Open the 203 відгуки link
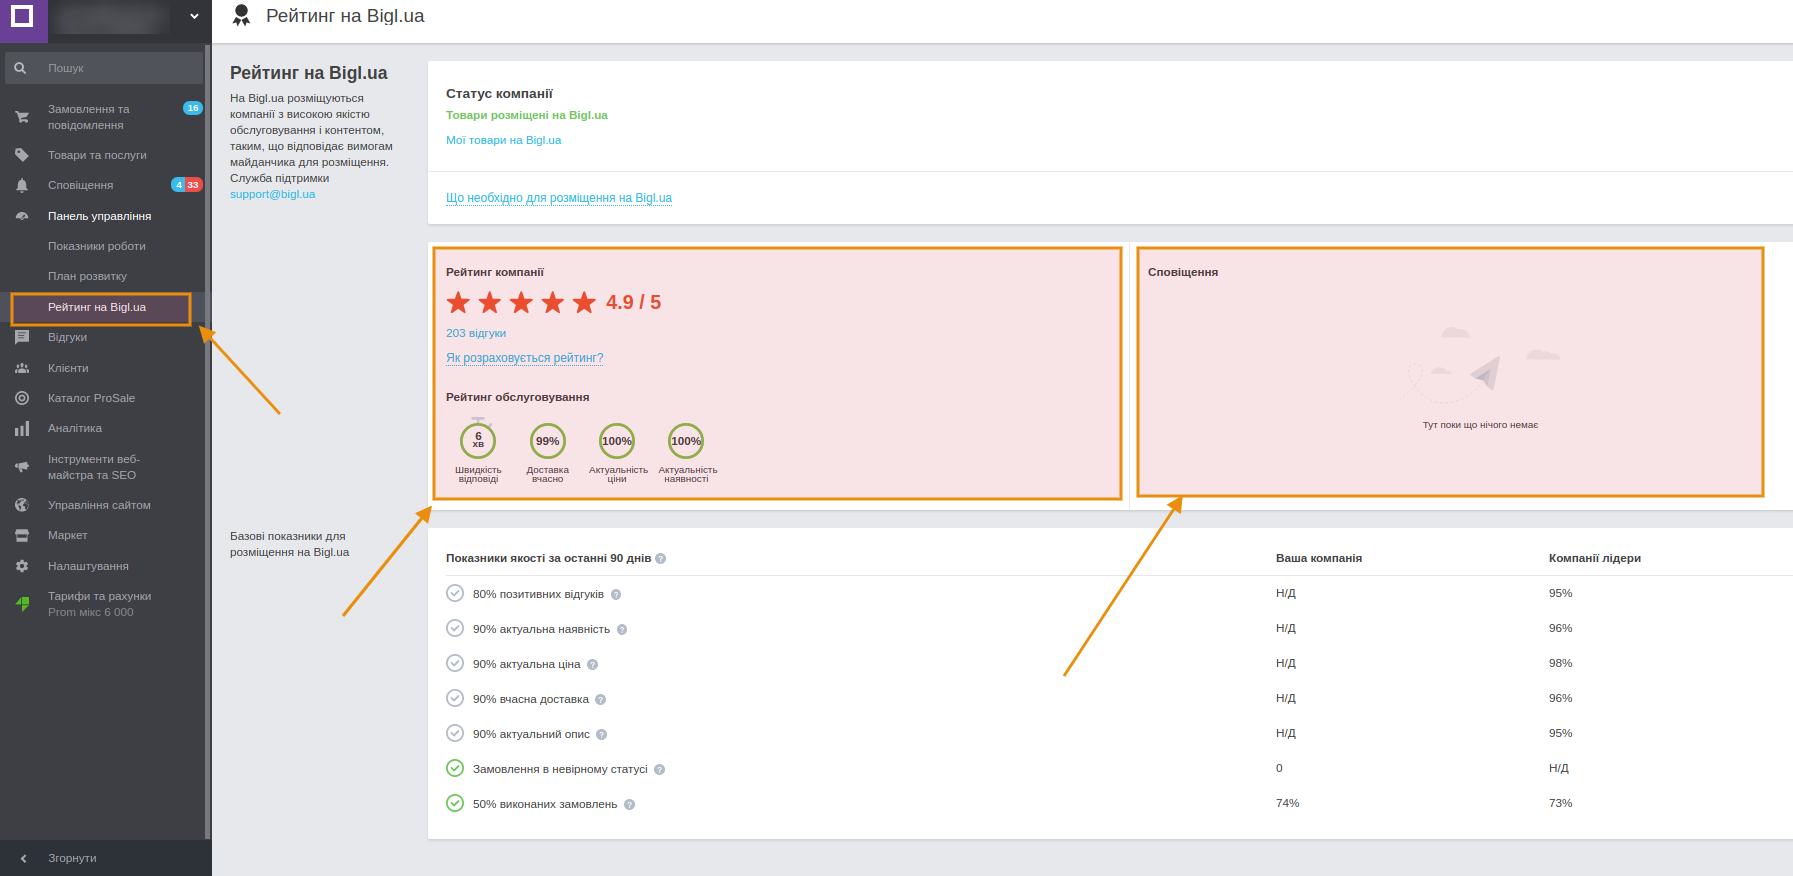The width and height of the screenshot is (1793, 876). 476,333
